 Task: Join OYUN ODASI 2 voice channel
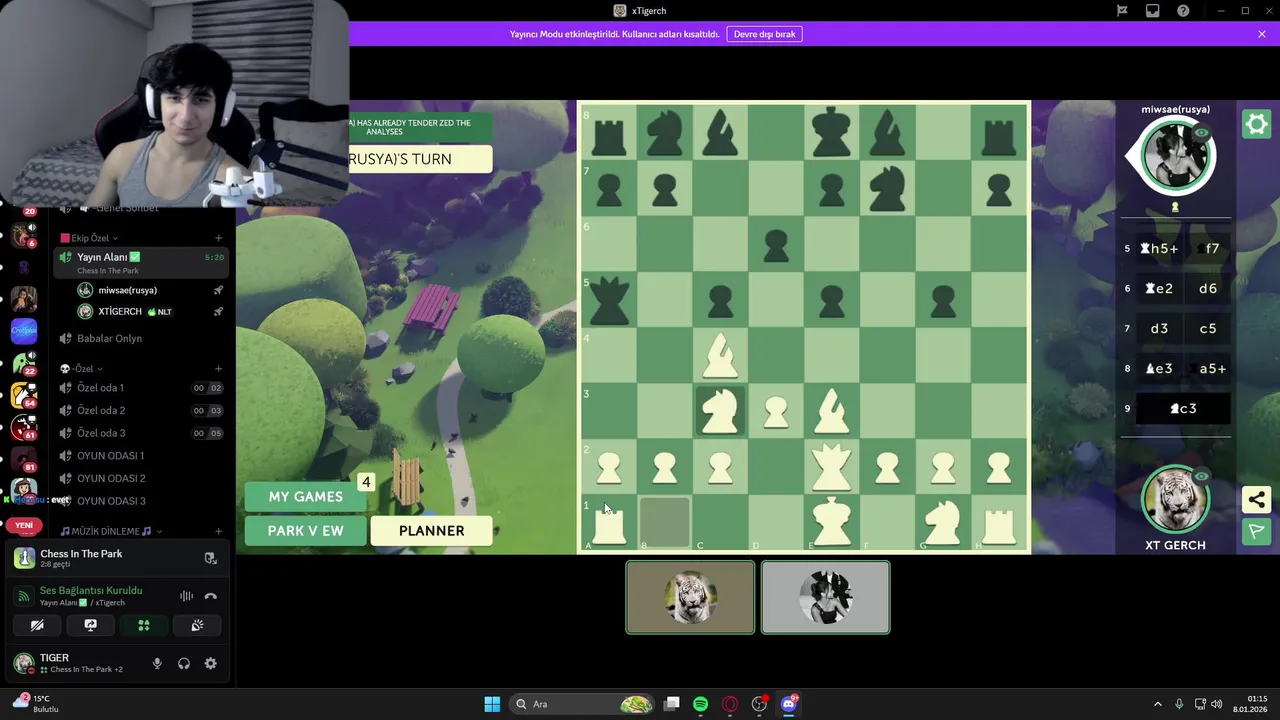pyautogui.click(x=142, y=478)
